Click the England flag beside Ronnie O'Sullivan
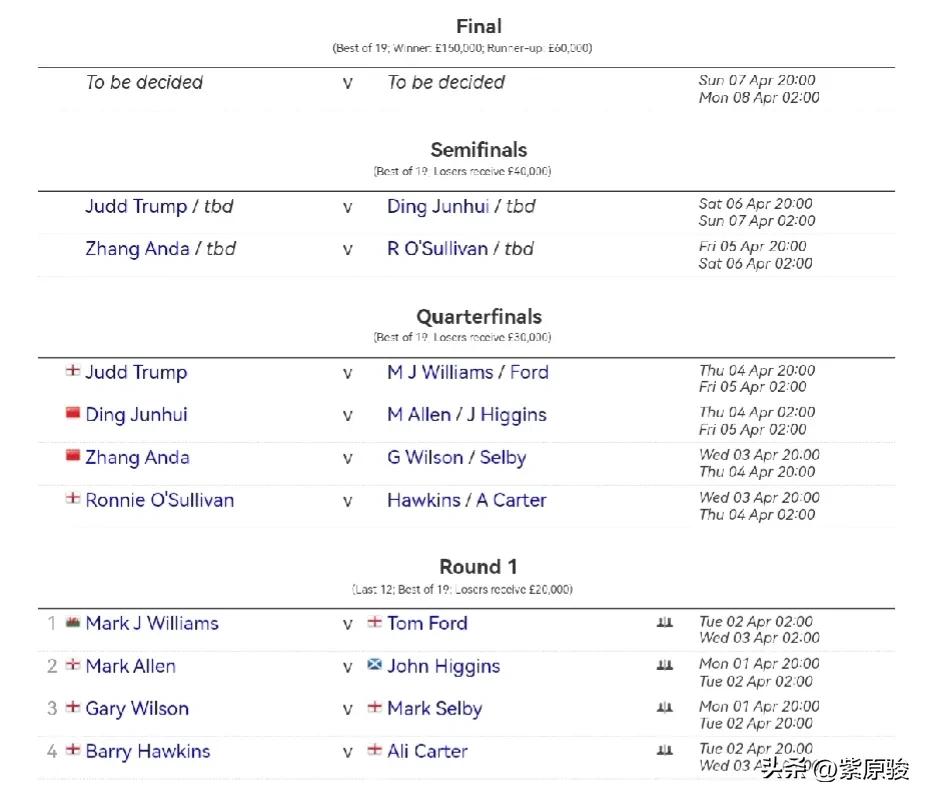Screen dimensions: 930x801 [x=72, y=498]
